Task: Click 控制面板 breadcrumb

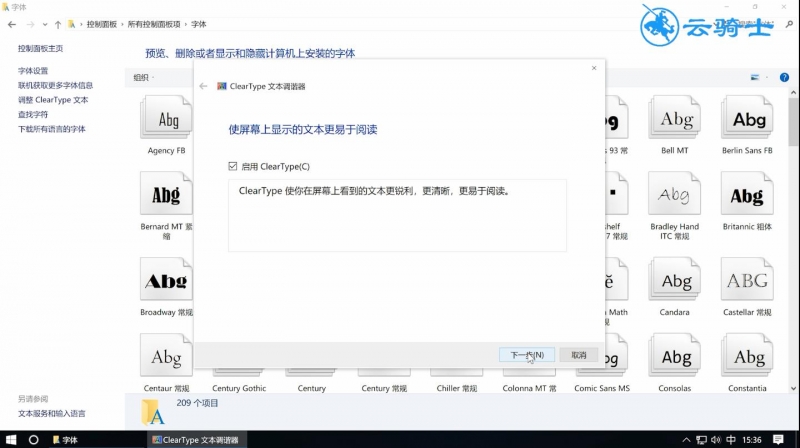Action: click(102, 24)
